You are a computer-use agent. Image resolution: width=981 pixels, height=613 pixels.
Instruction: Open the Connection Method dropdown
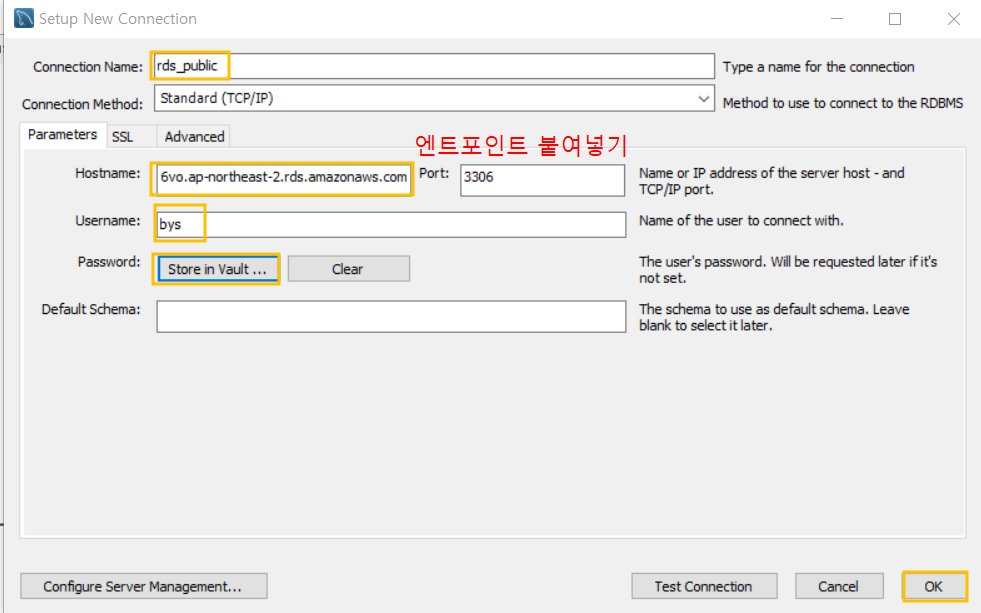434,98
